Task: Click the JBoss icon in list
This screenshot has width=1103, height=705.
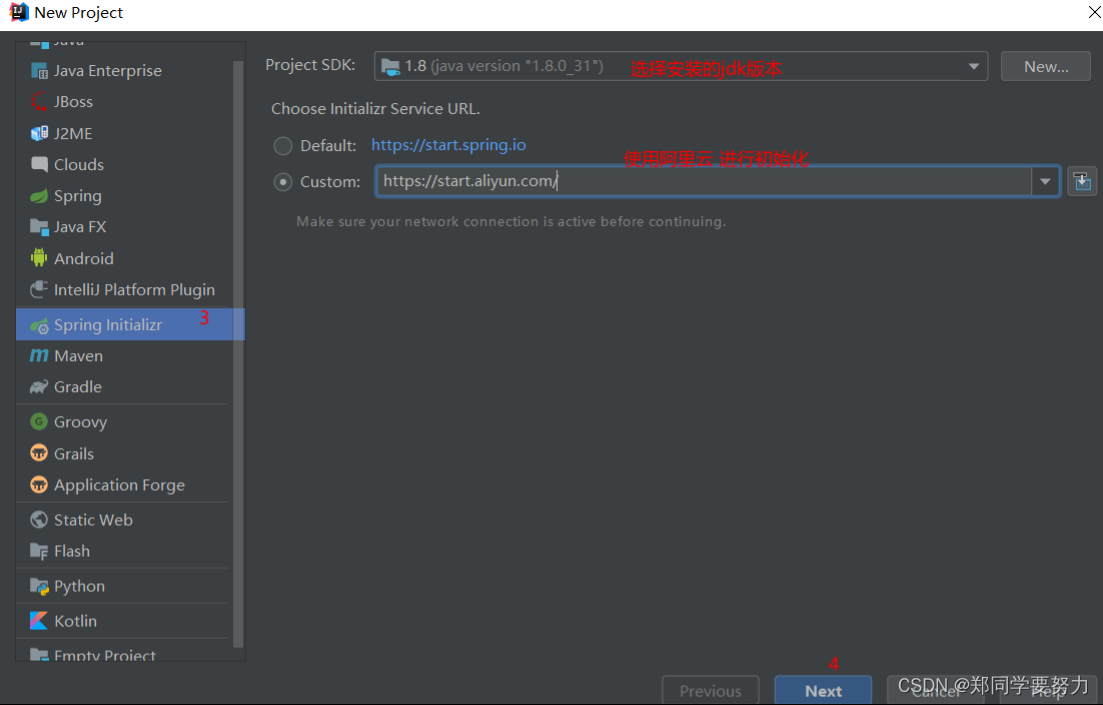Action: click(x=39, y=102)
